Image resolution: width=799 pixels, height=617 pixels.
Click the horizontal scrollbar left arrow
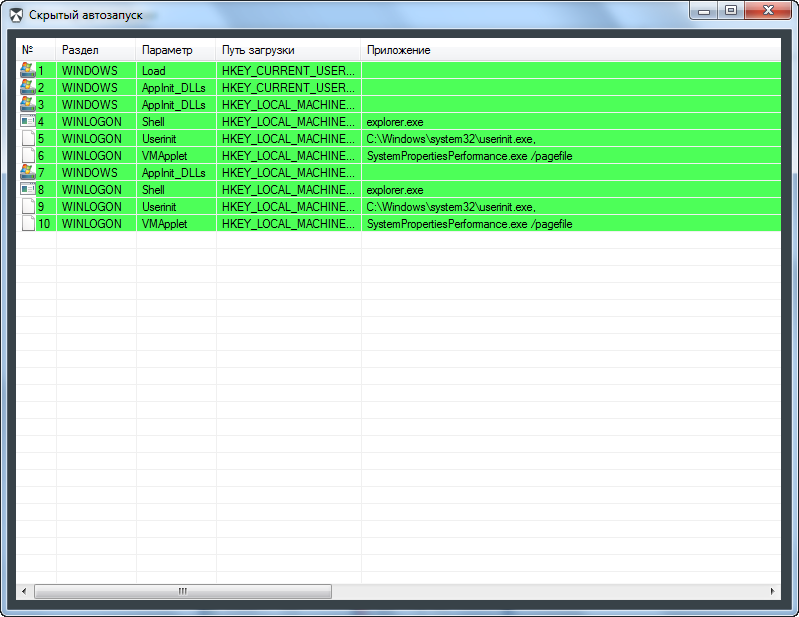pos(24,591)
